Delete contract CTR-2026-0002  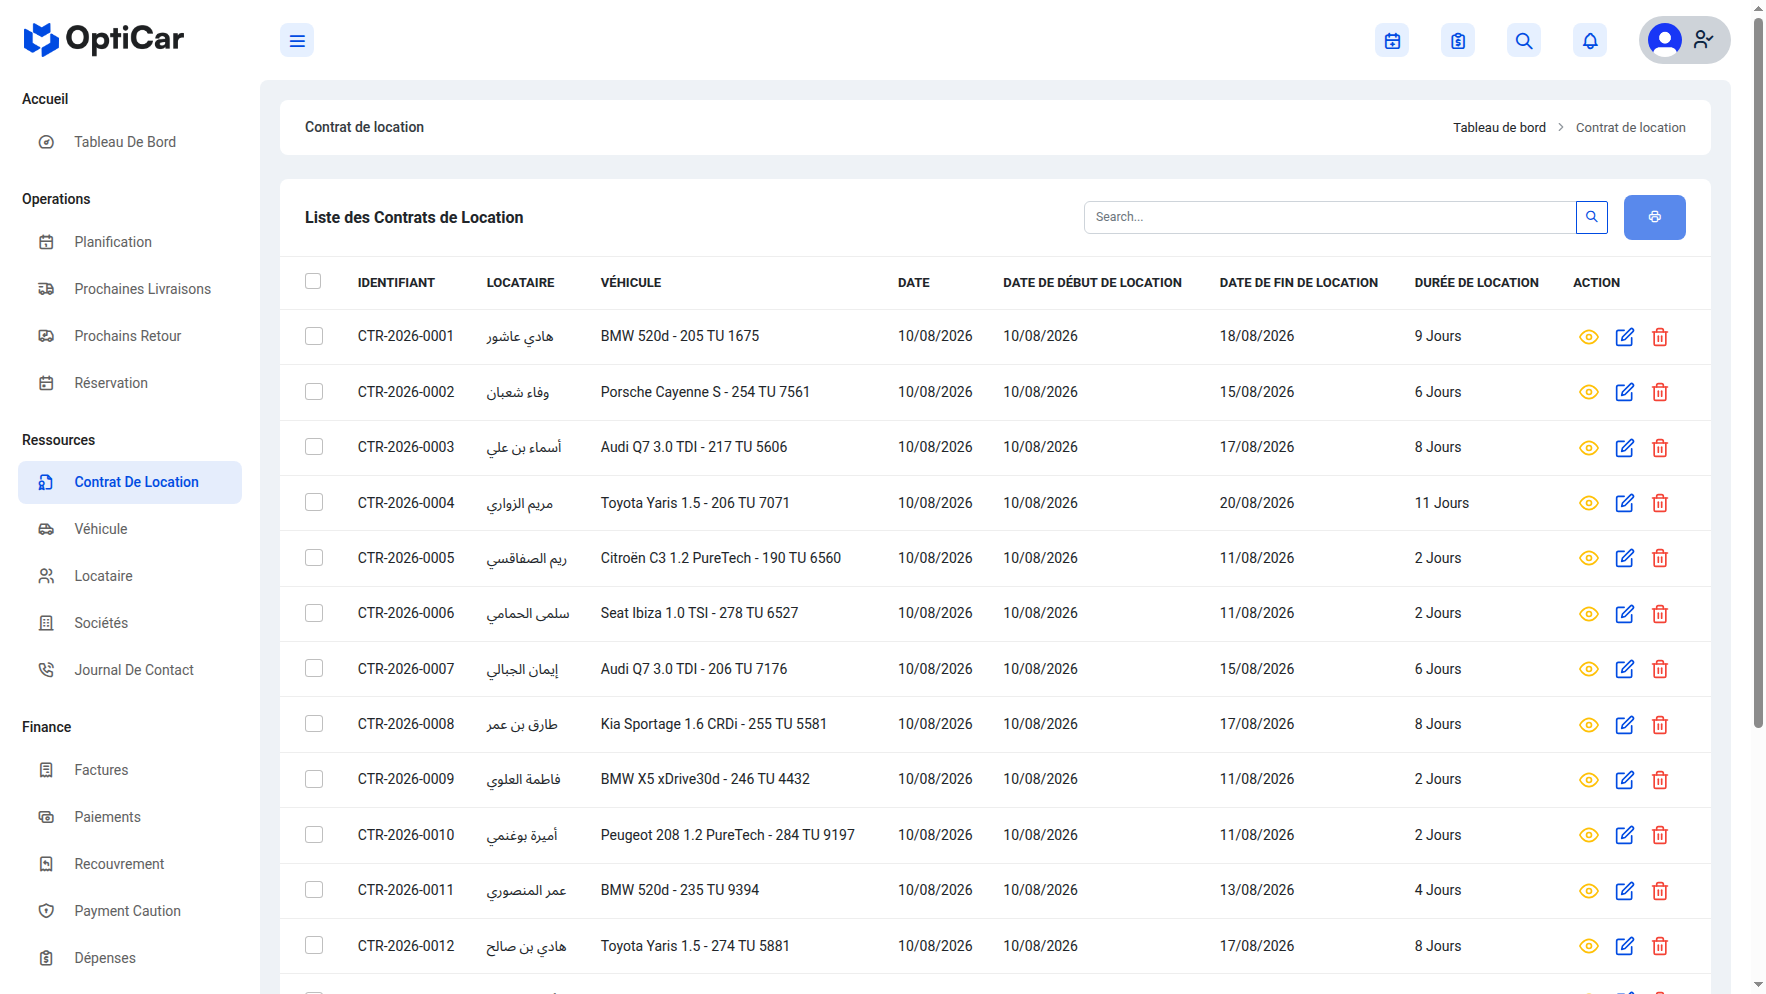click(x=1660, y=392)
